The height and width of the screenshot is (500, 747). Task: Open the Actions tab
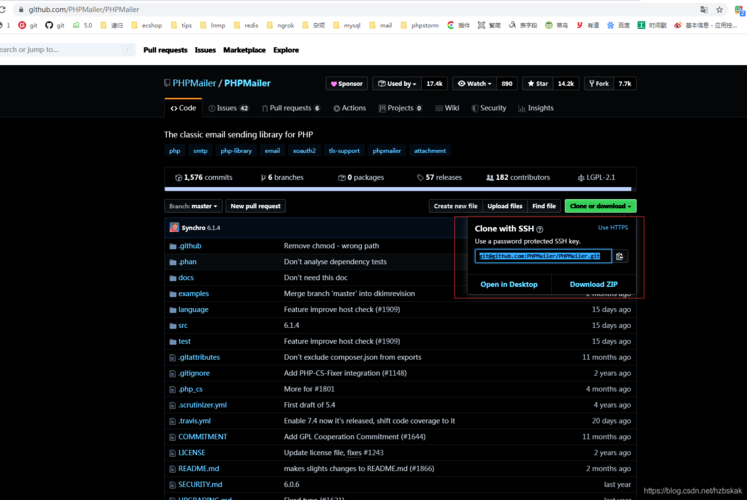pos(350,108)
